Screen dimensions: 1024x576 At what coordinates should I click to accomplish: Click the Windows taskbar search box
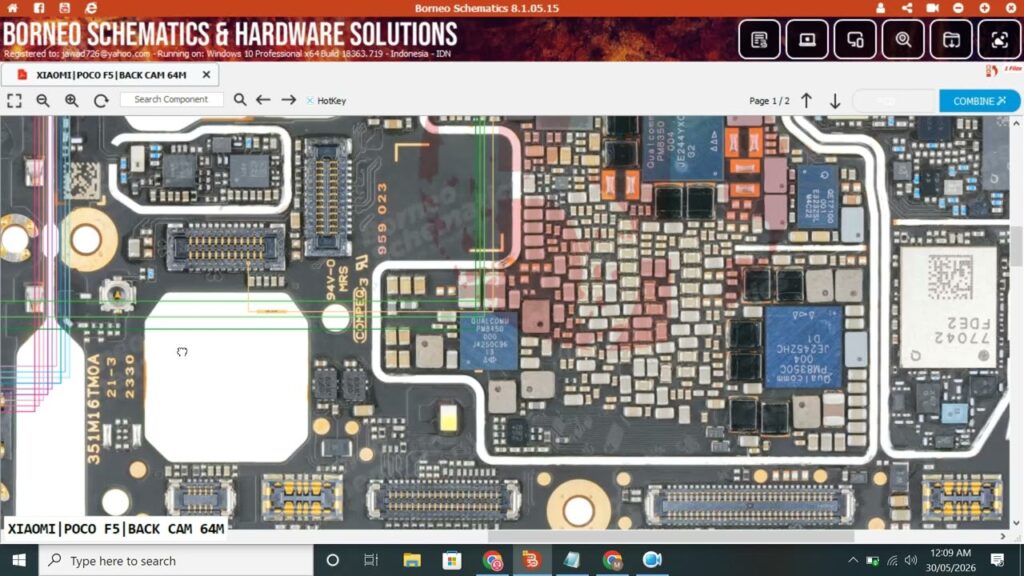[176, 560]
